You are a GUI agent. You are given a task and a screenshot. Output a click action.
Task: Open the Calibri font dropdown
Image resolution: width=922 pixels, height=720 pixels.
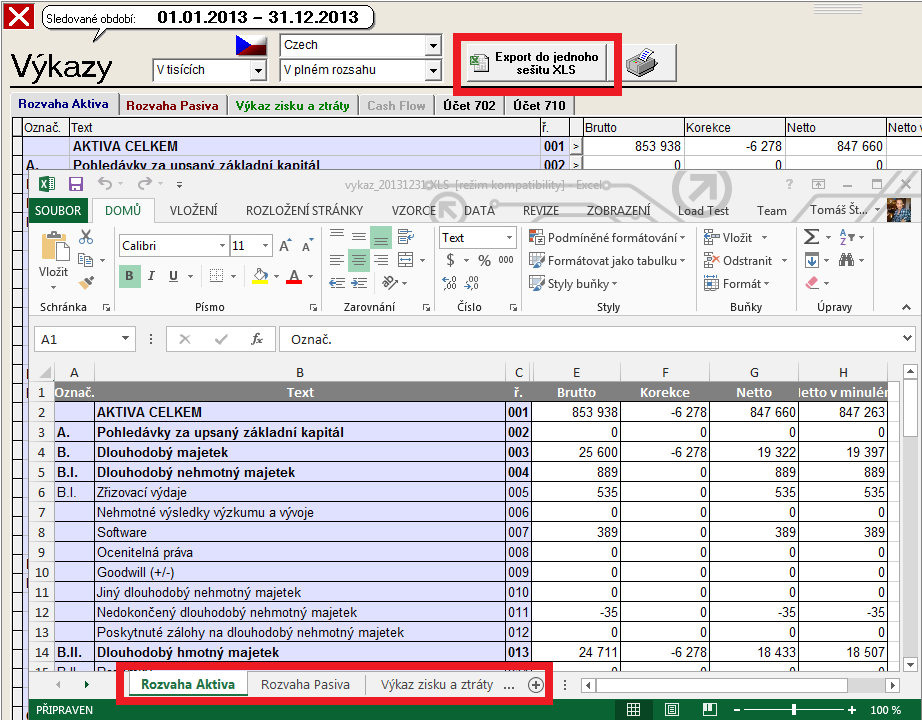click(x=222, y=246)
